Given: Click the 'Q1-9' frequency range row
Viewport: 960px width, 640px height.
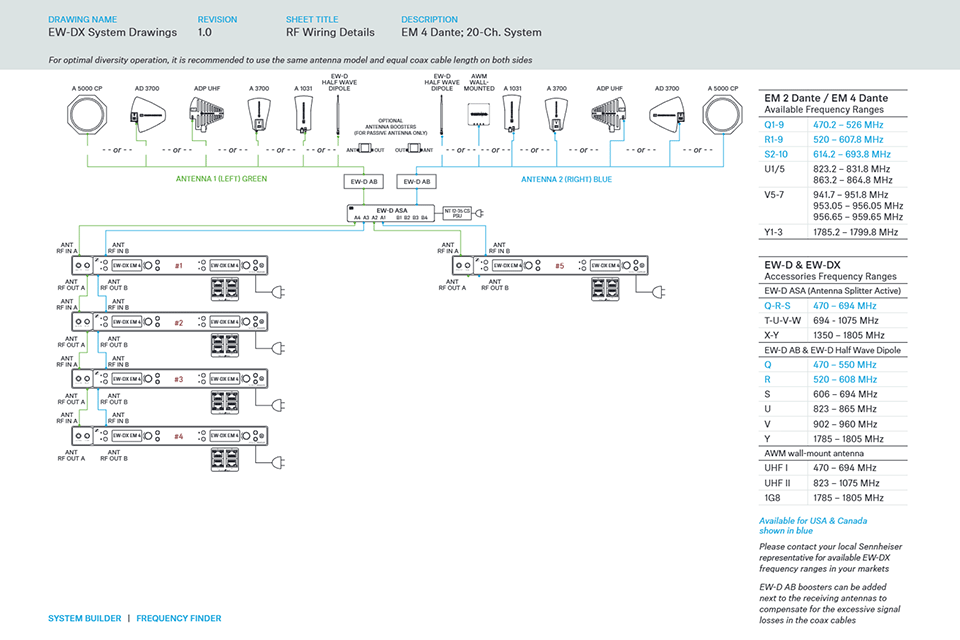Looking at the screenshot, I should coord(833,125).
